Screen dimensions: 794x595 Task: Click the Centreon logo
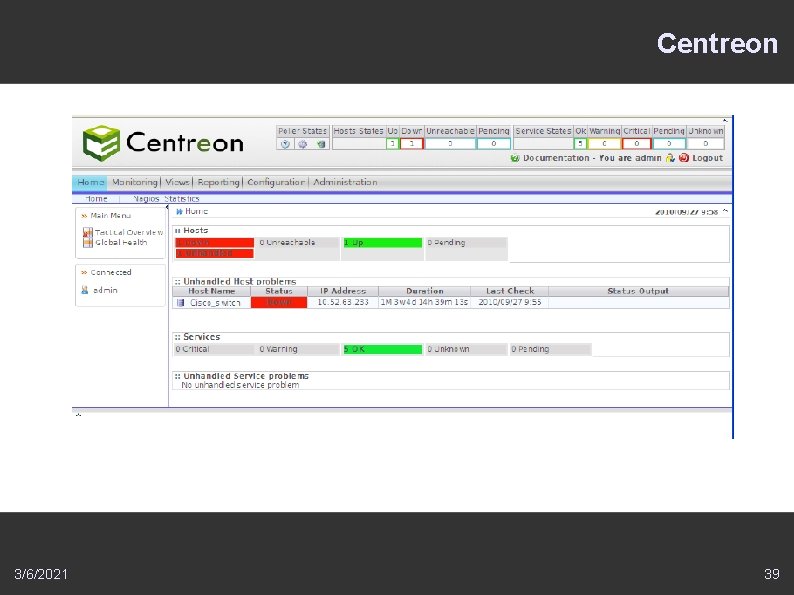tap(163, 143)
